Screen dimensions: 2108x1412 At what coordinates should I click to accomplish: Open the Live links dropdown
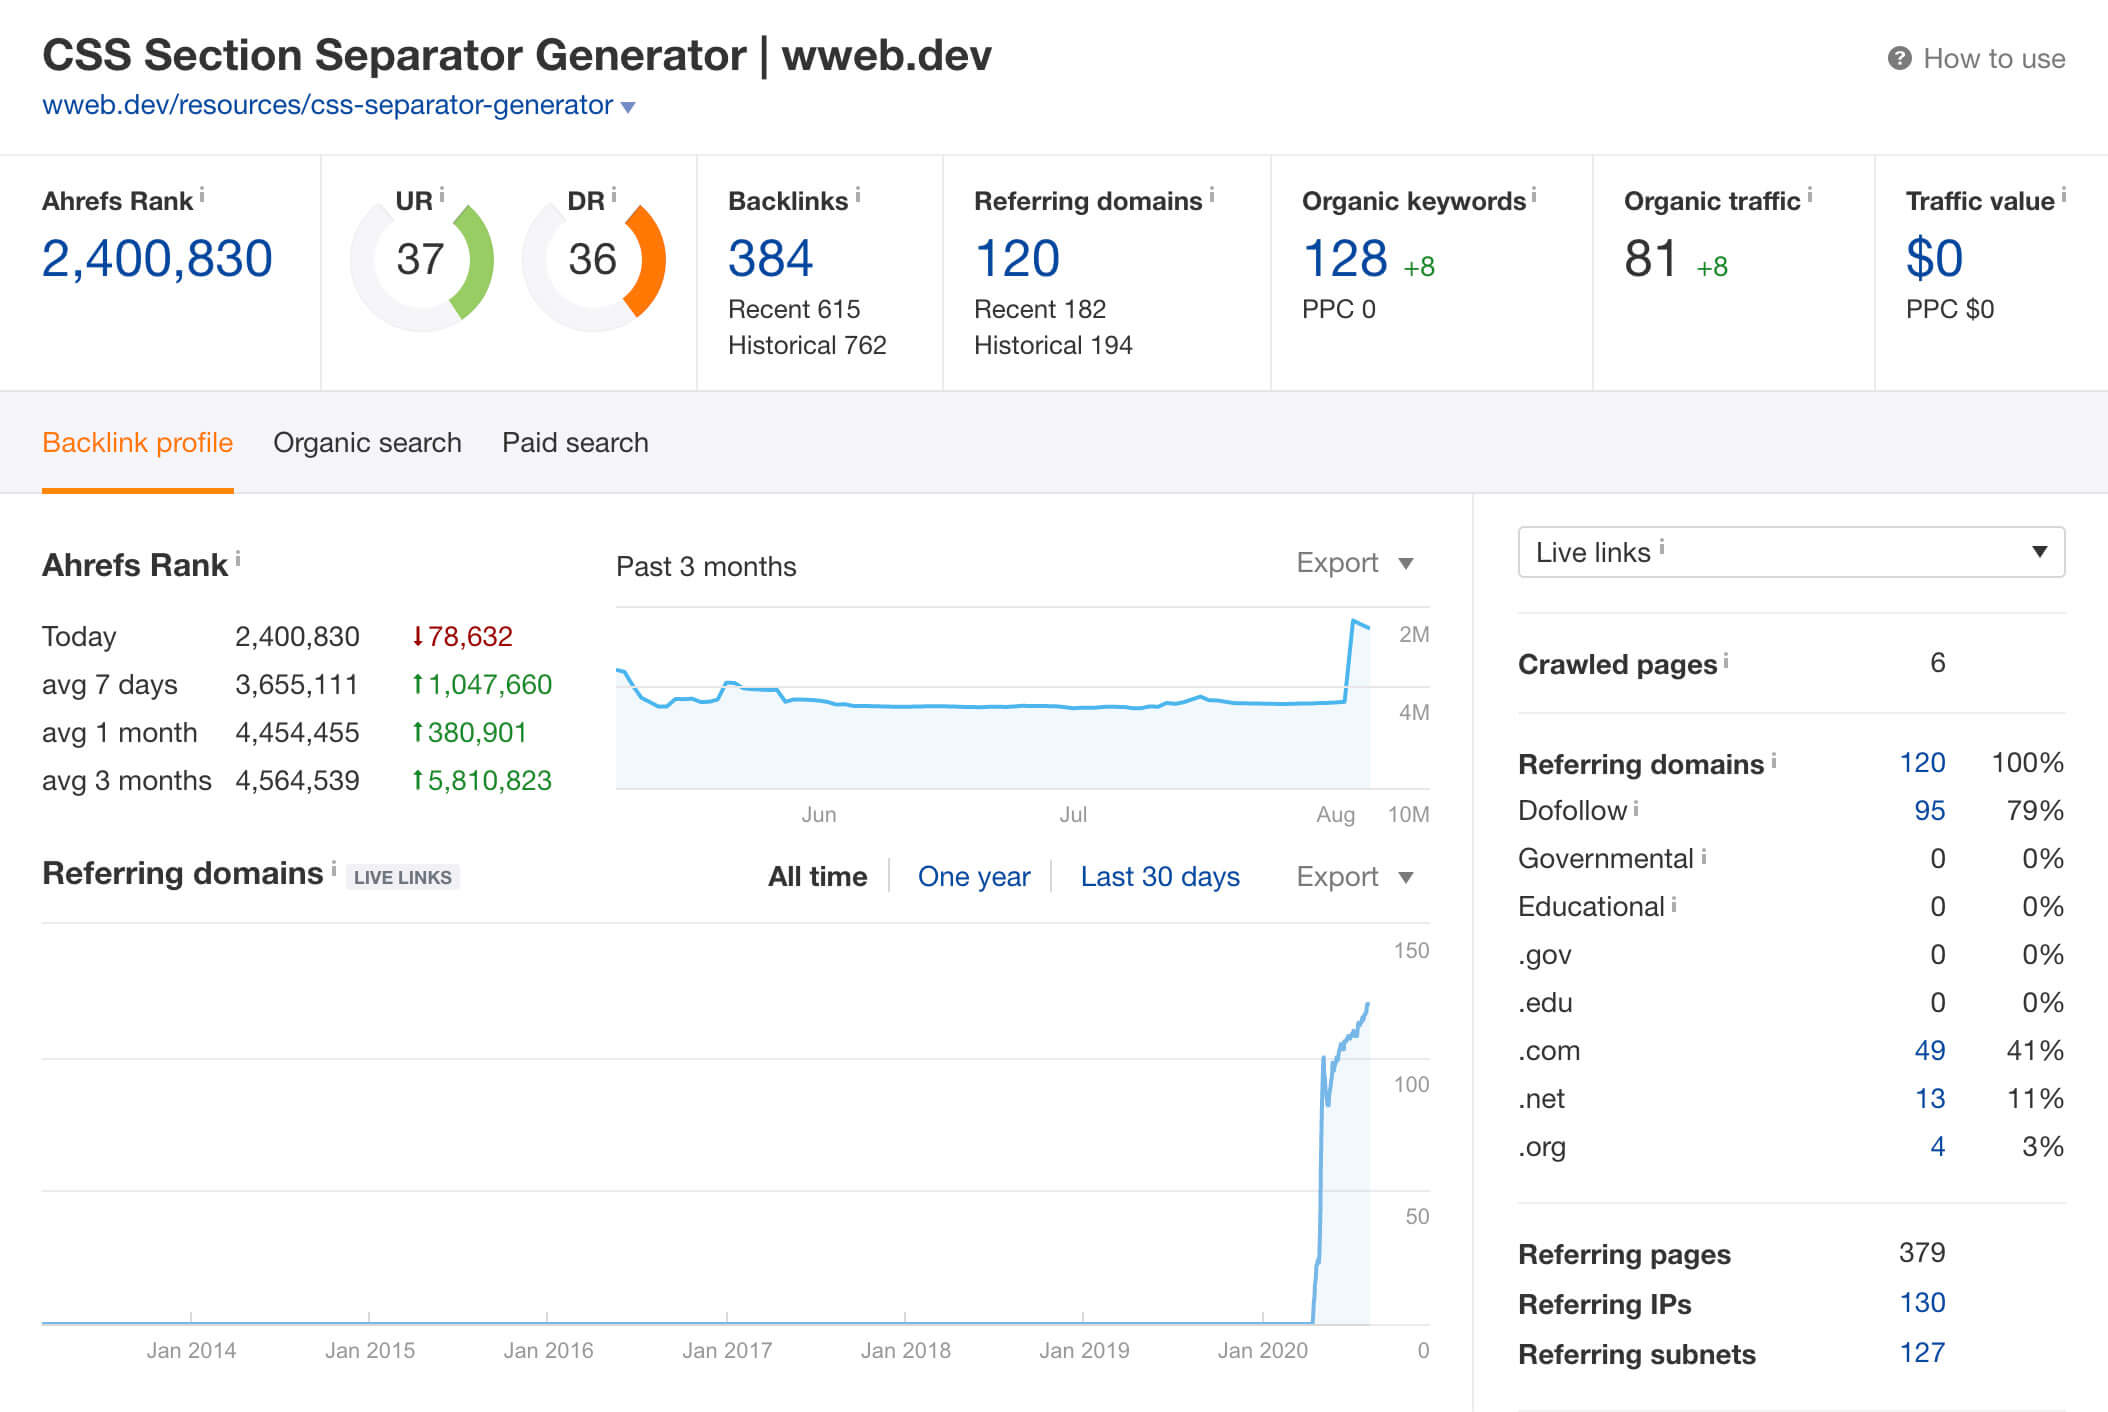(x=1791, y=552)
